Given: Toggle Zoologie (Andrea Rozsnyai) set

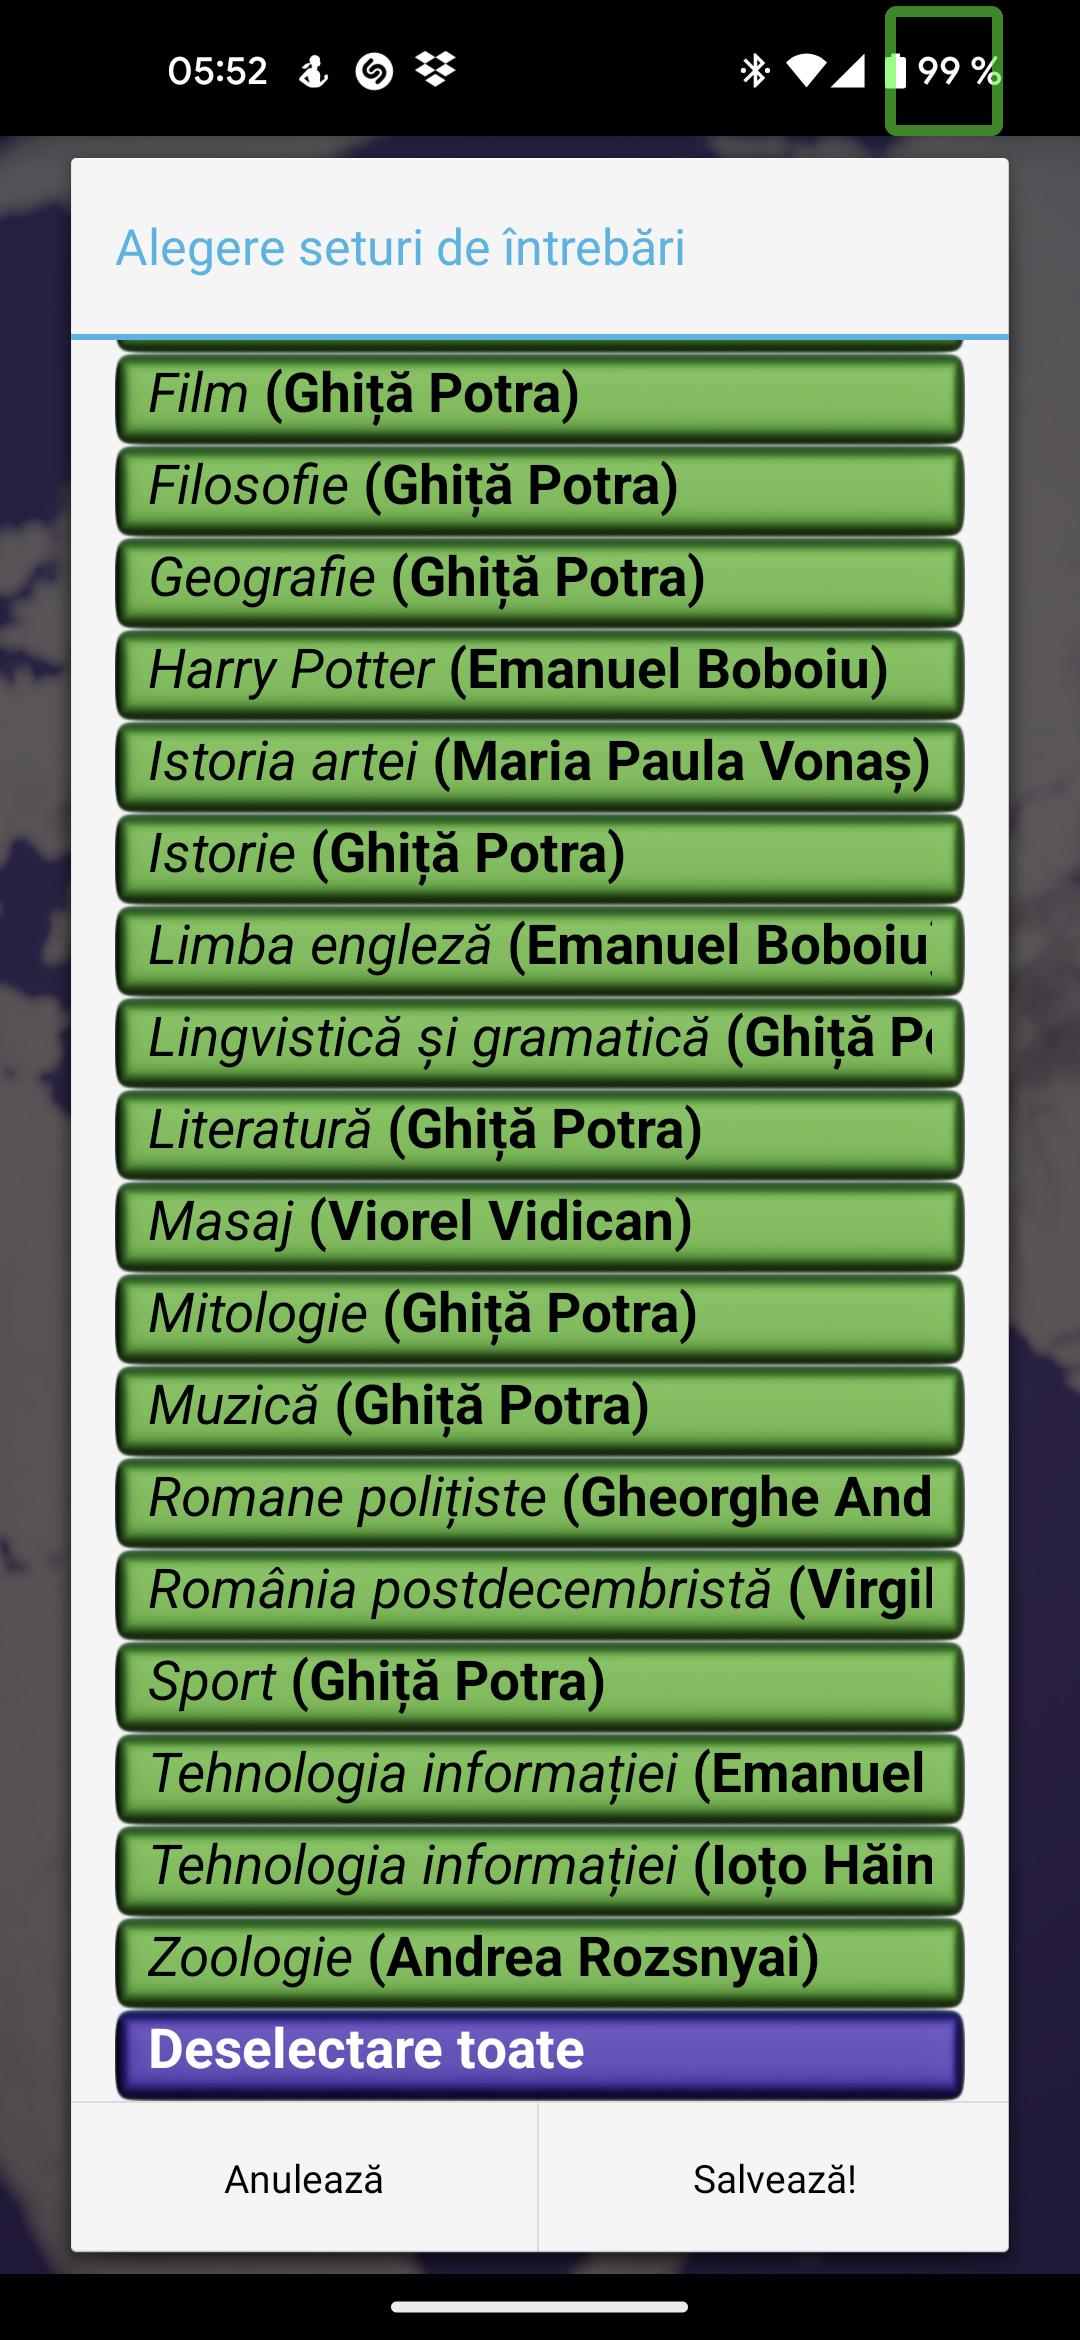Looking at the screenshot, I should pos(540,1959).
